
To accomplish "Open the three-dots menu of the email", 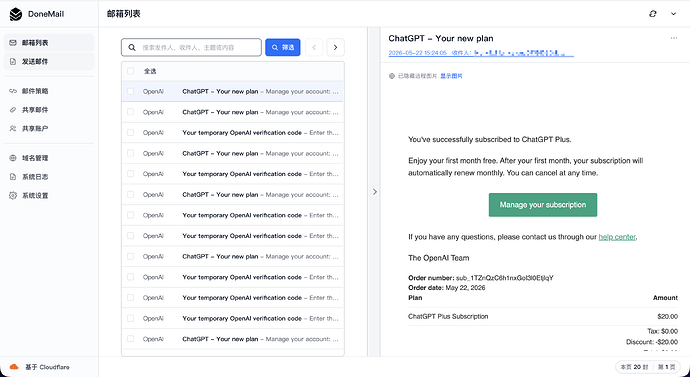I will pos(674,38).
